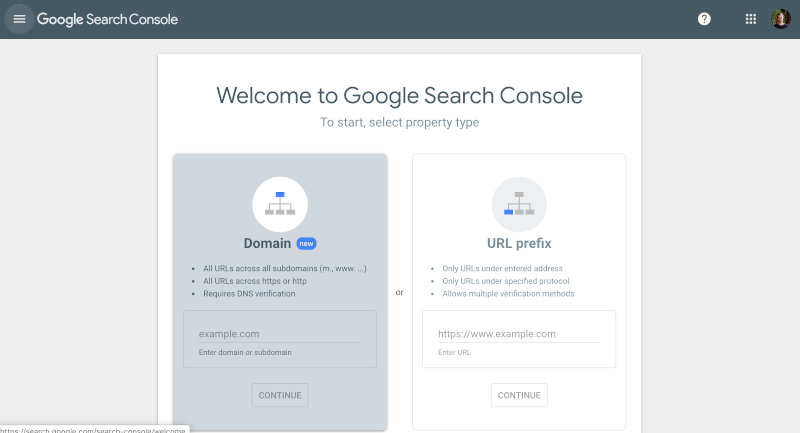The image size is (800, 433).
Task: Click CONTINUE under the URL prefix card
Action: pyautogui.click(x=519, y=395)
